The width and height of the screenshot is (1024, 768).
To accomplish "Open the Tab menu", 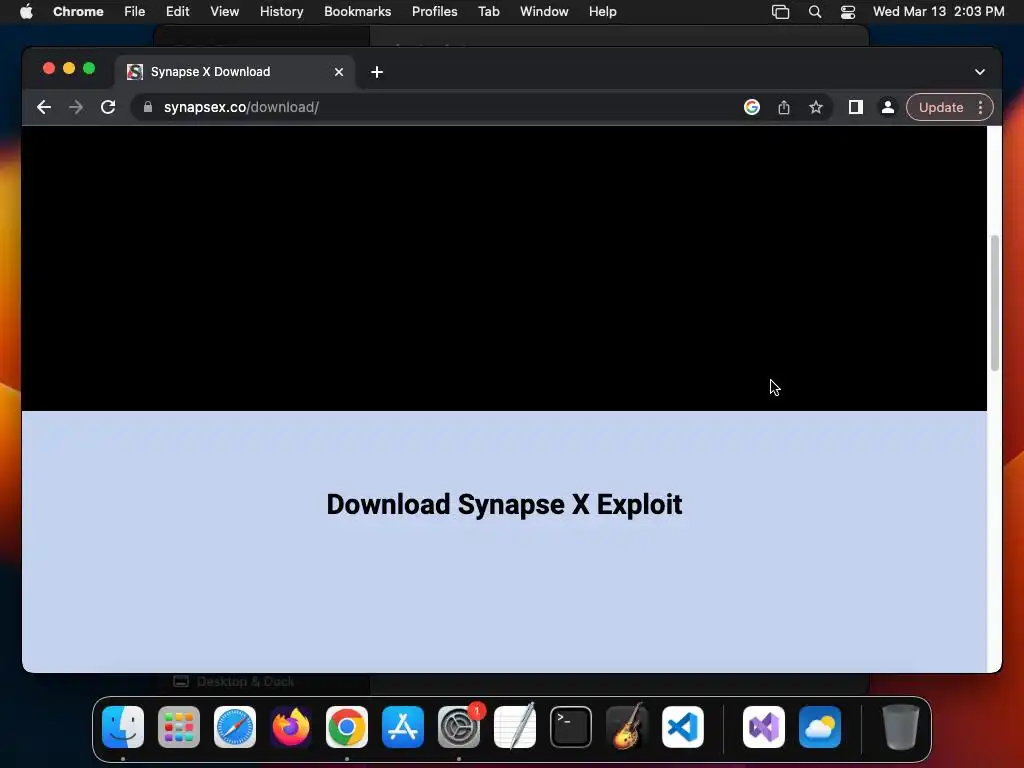I will tap(488, 11).
